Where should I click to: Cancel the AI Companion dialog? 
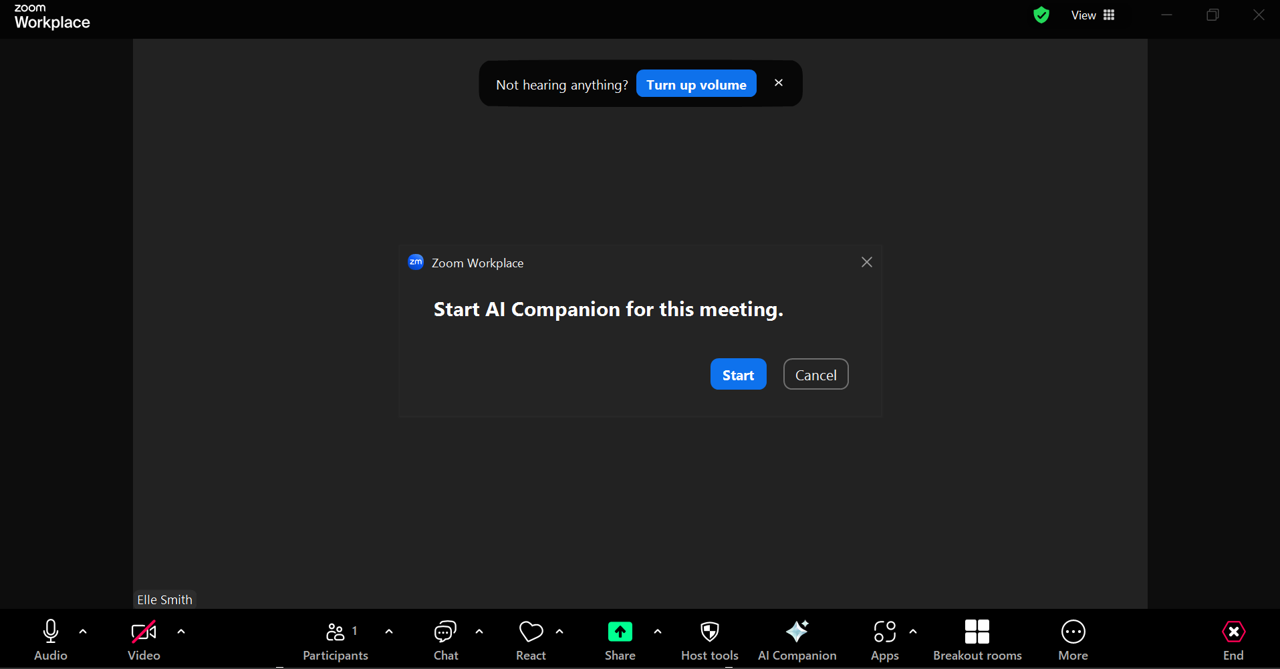(816, 374)
